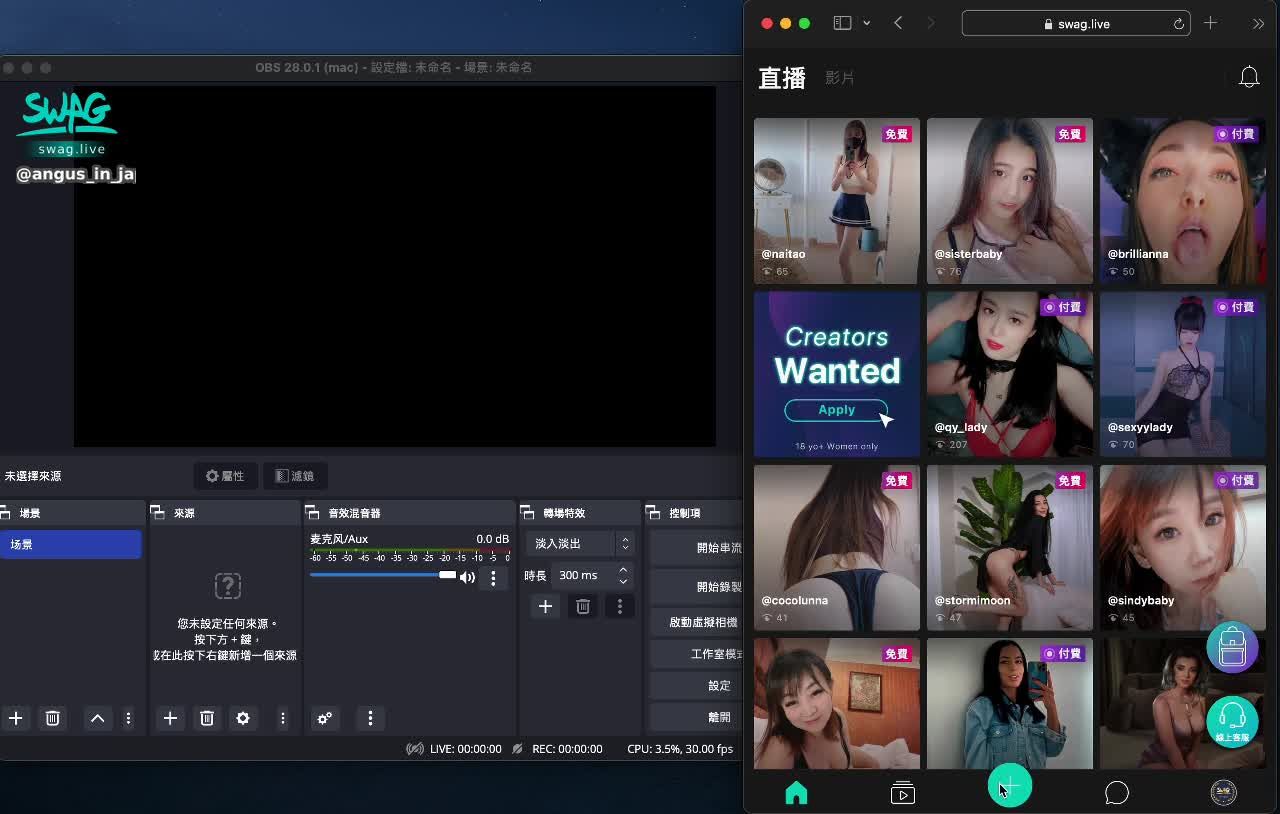Tap the green plus create button
The image size is (1280, 814).
pos(1010,786)
